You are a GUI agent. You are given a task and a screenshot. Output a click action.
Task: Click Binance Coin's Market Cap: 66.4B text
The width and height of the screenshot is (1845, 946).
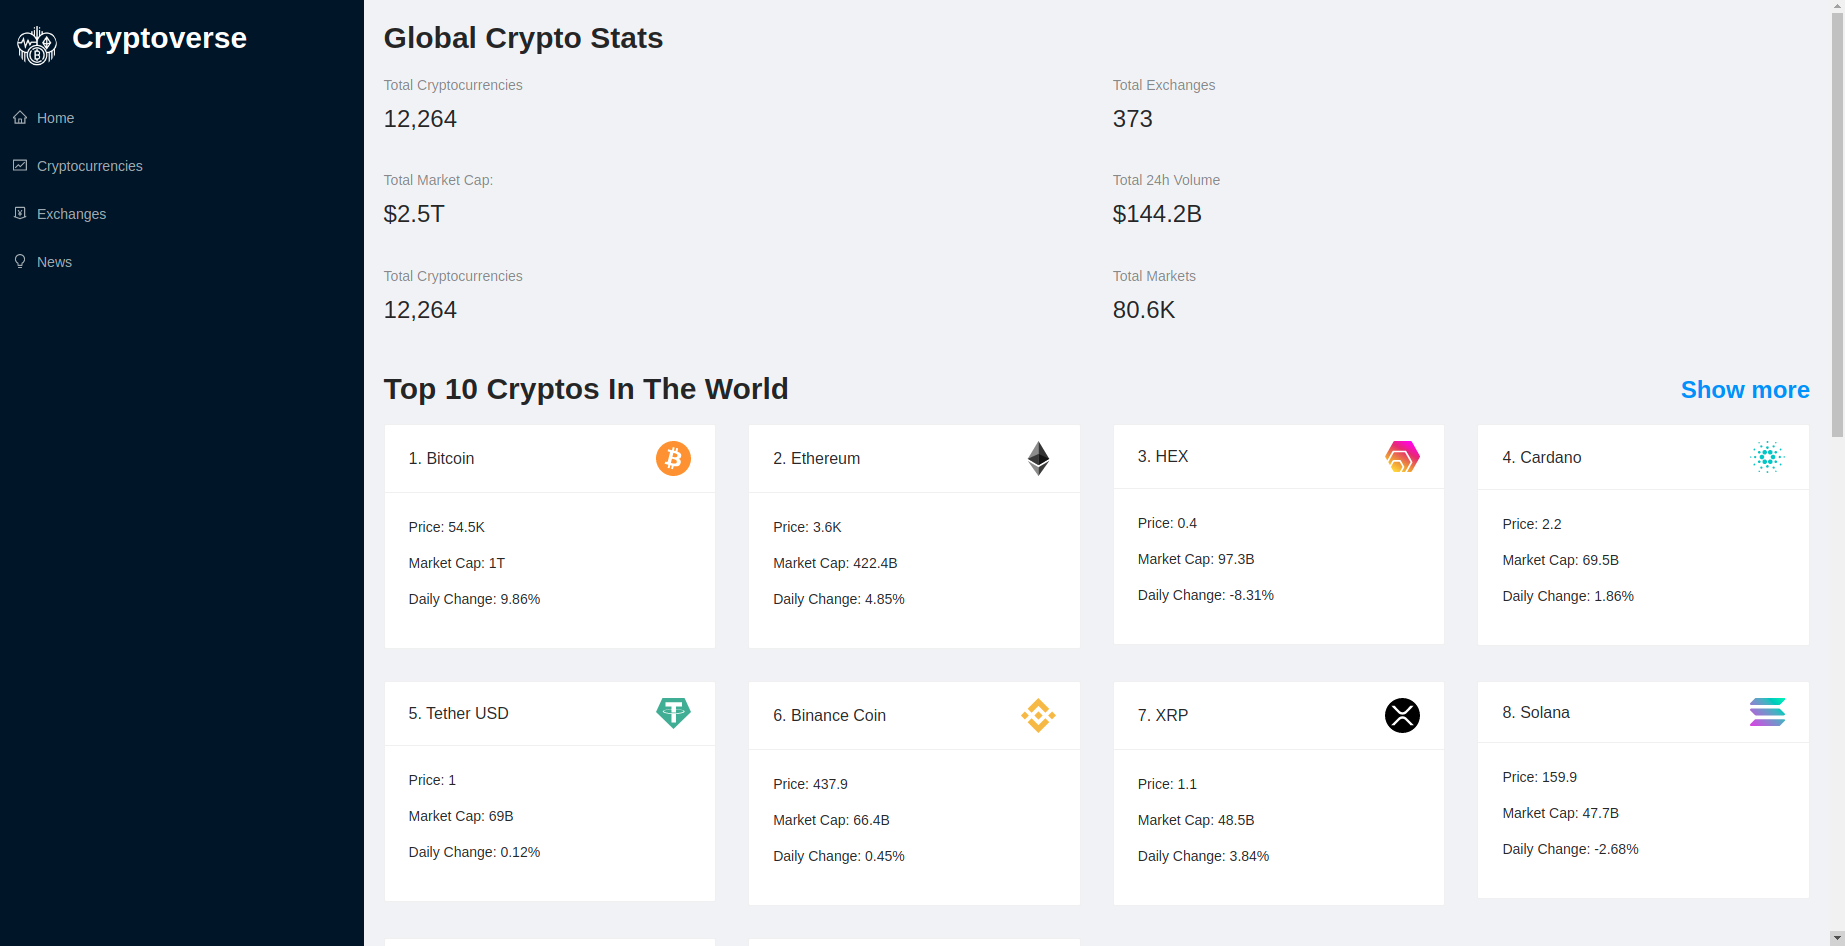coord(831,820)
